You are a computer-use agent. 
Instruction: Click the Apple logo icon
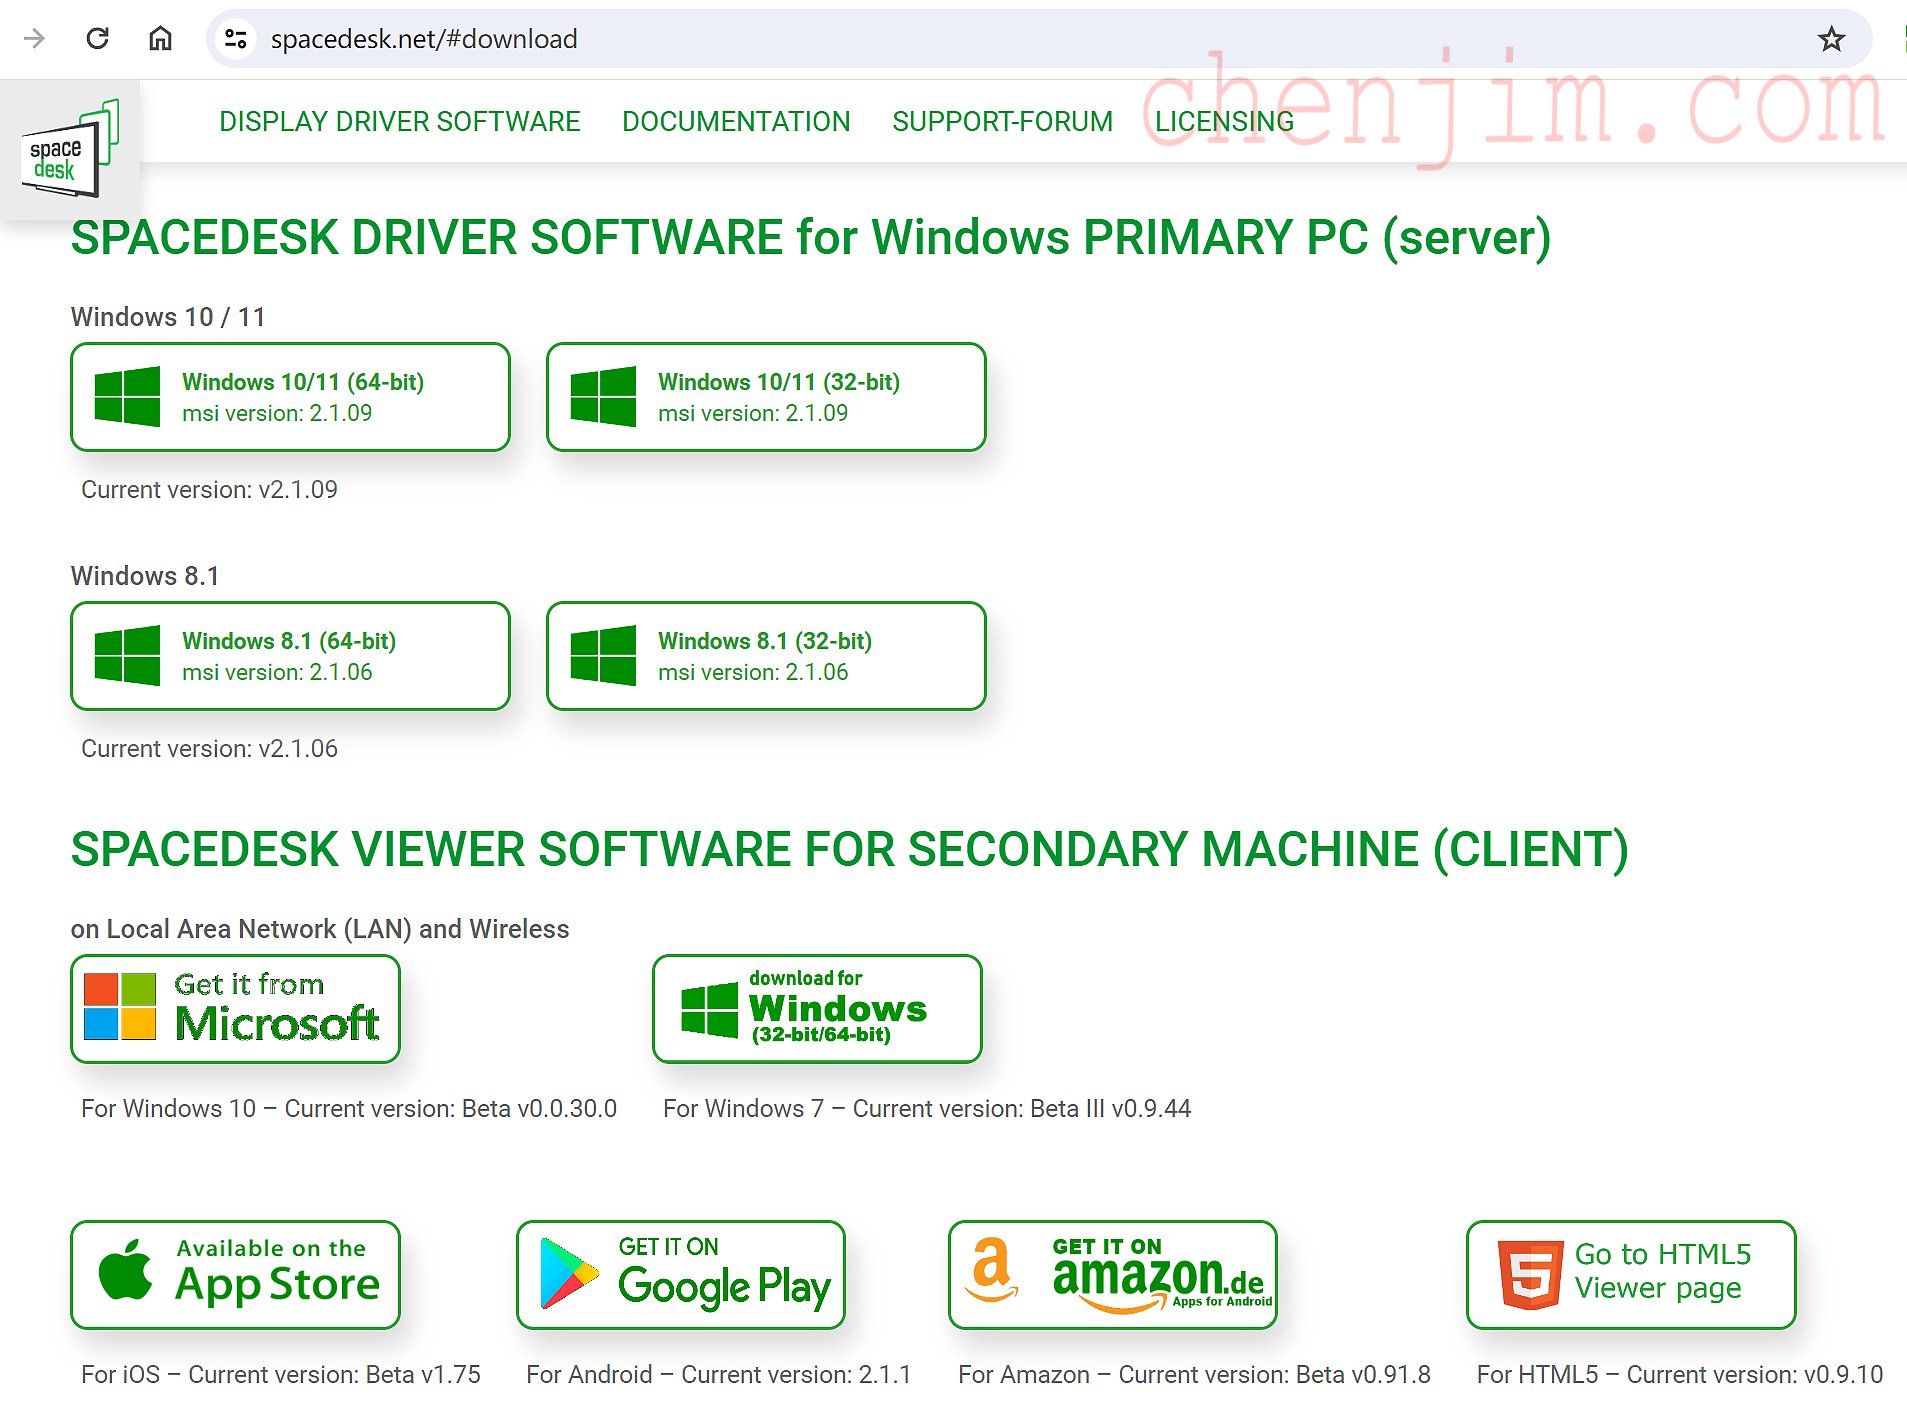[x=126, y=1270]
